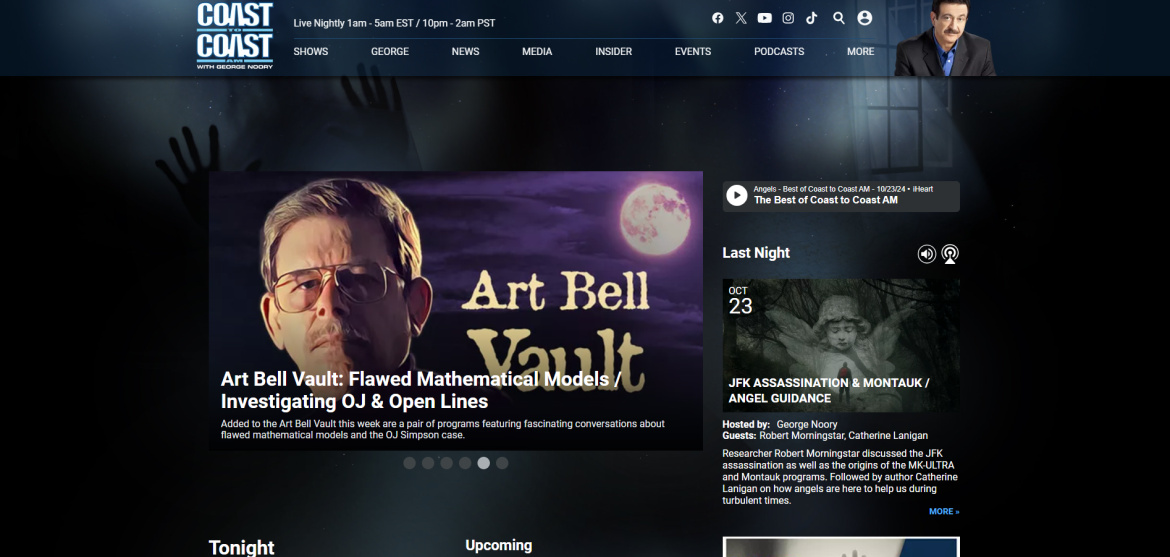Click George Noory's header portrait
This screenshot has width=1170, height=557.
coord(945,38)
